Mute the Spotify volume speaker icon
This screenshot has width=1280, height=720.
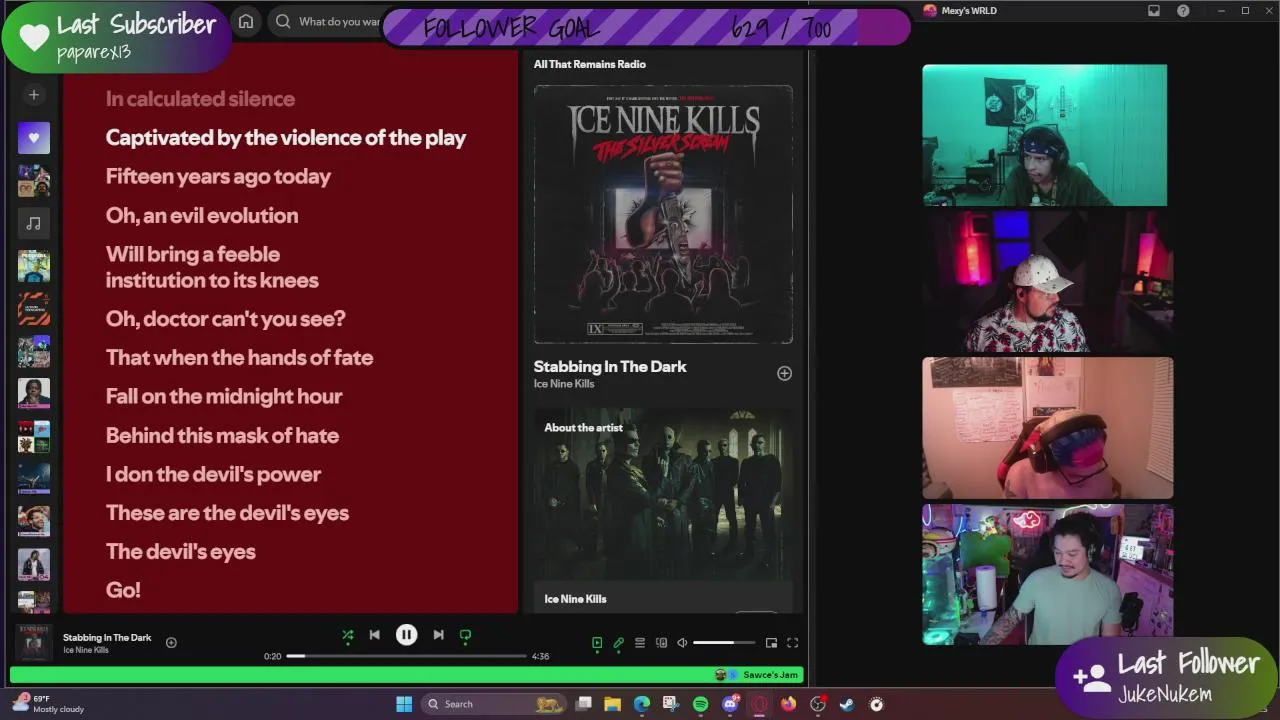point(682,643)
